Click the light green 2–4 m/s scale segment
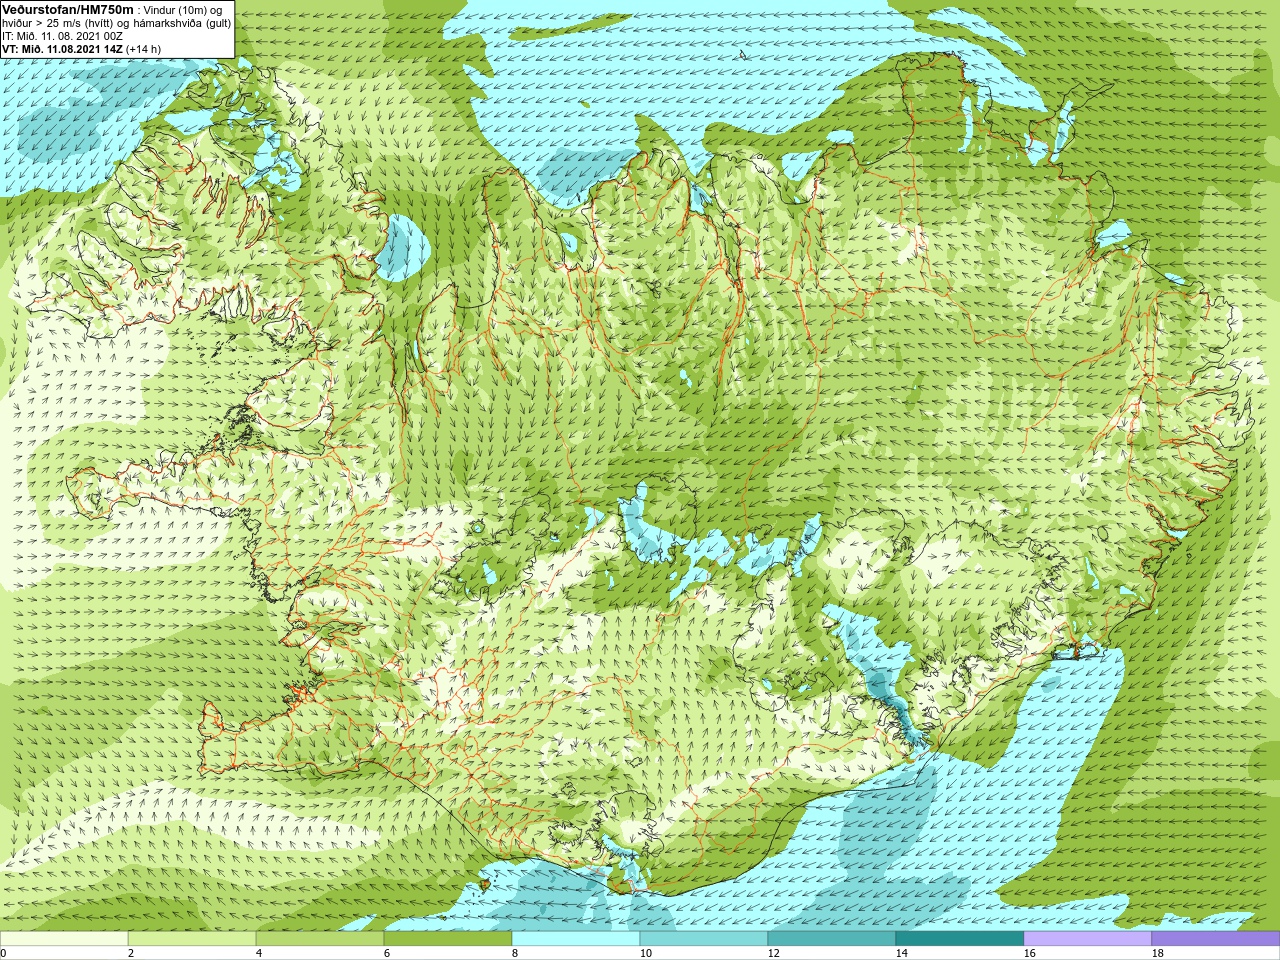 pos(192,939)
